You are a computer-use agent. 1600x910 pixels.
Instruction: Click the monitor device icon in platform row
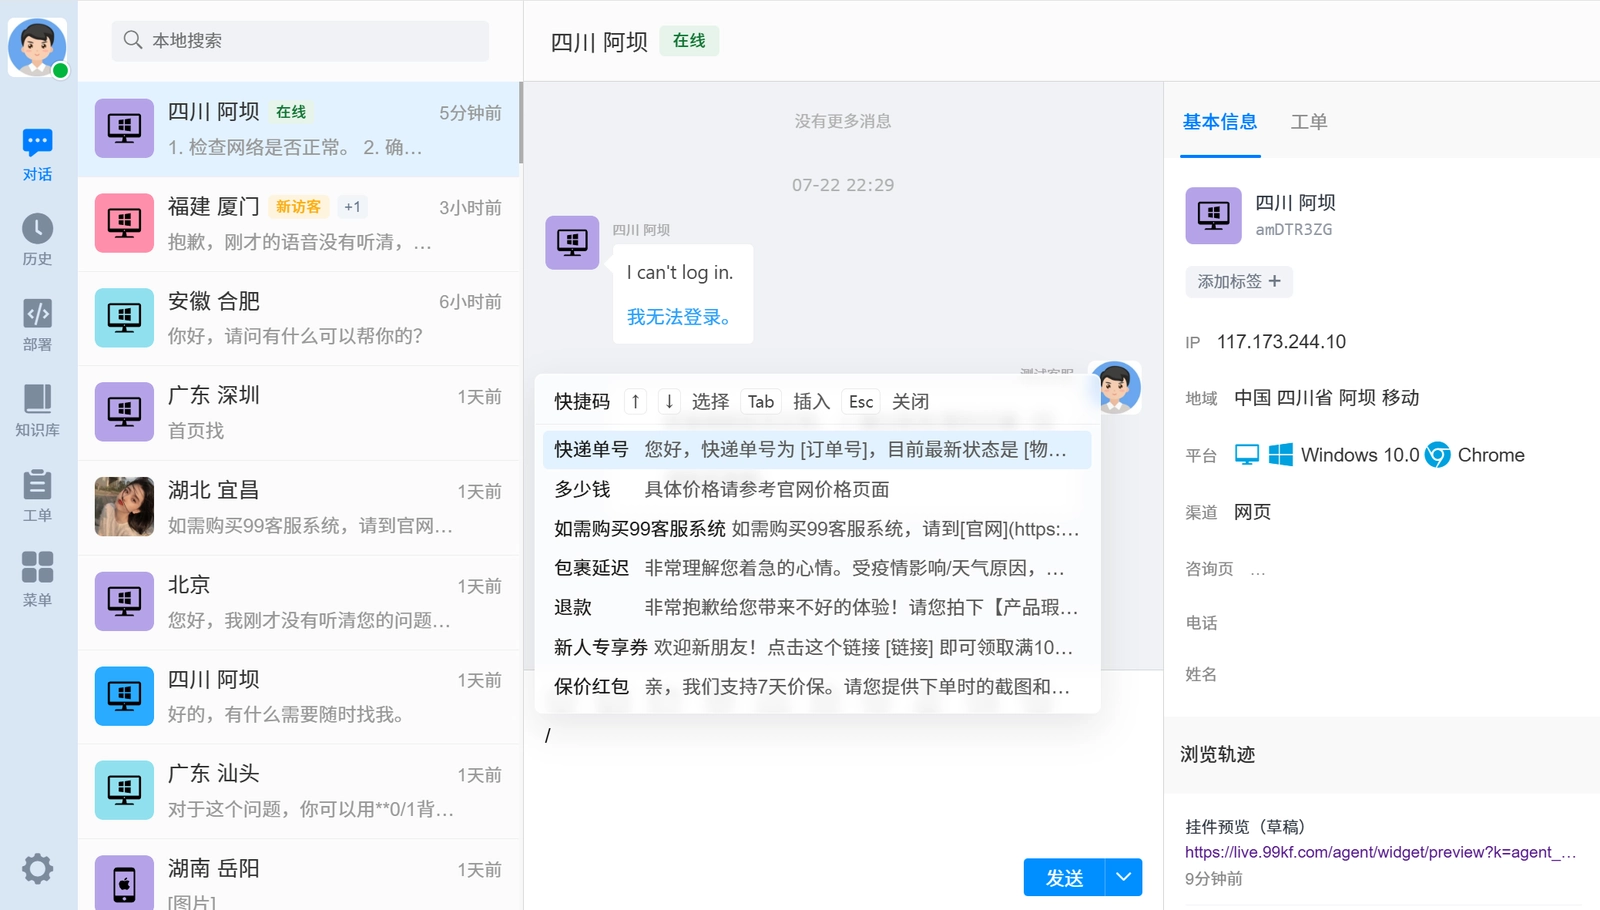1246,455
